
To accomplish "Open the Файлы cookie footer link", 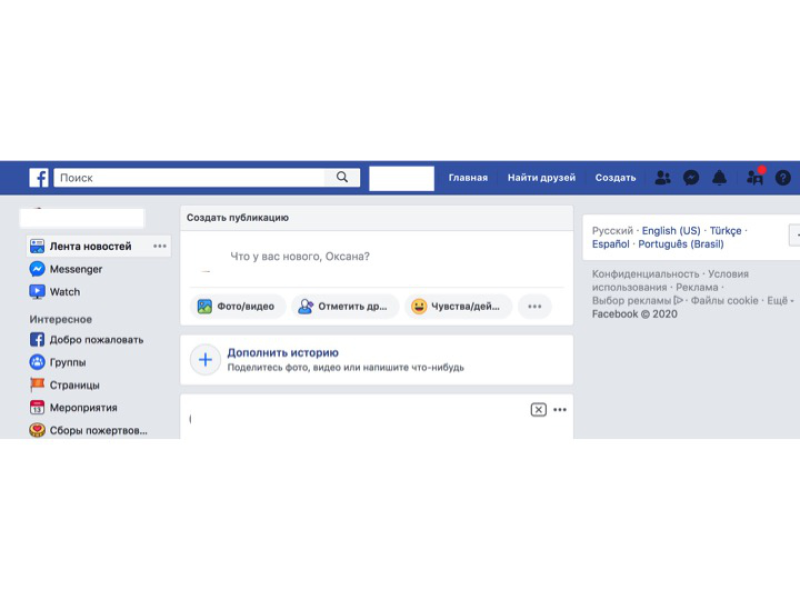I will [724, 301].
